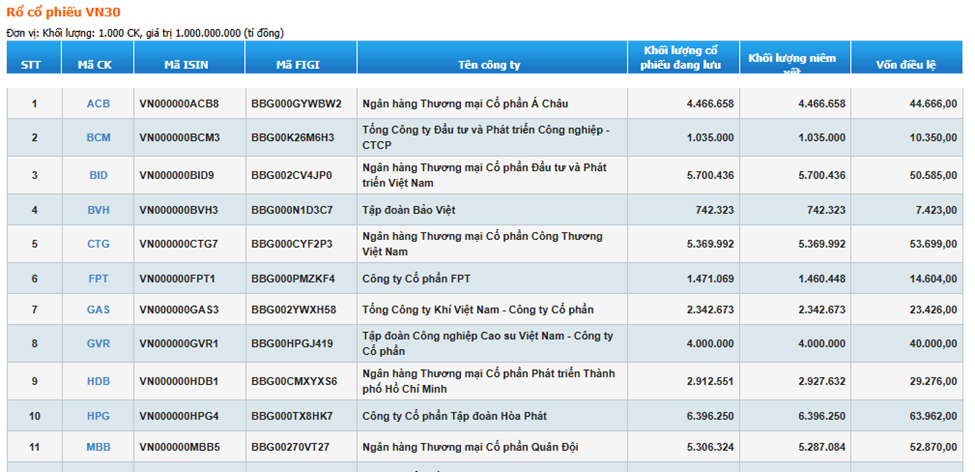Select ISIN code VN000000GAS3
Viewport: 975px width, 472px height.
(179, 310)
